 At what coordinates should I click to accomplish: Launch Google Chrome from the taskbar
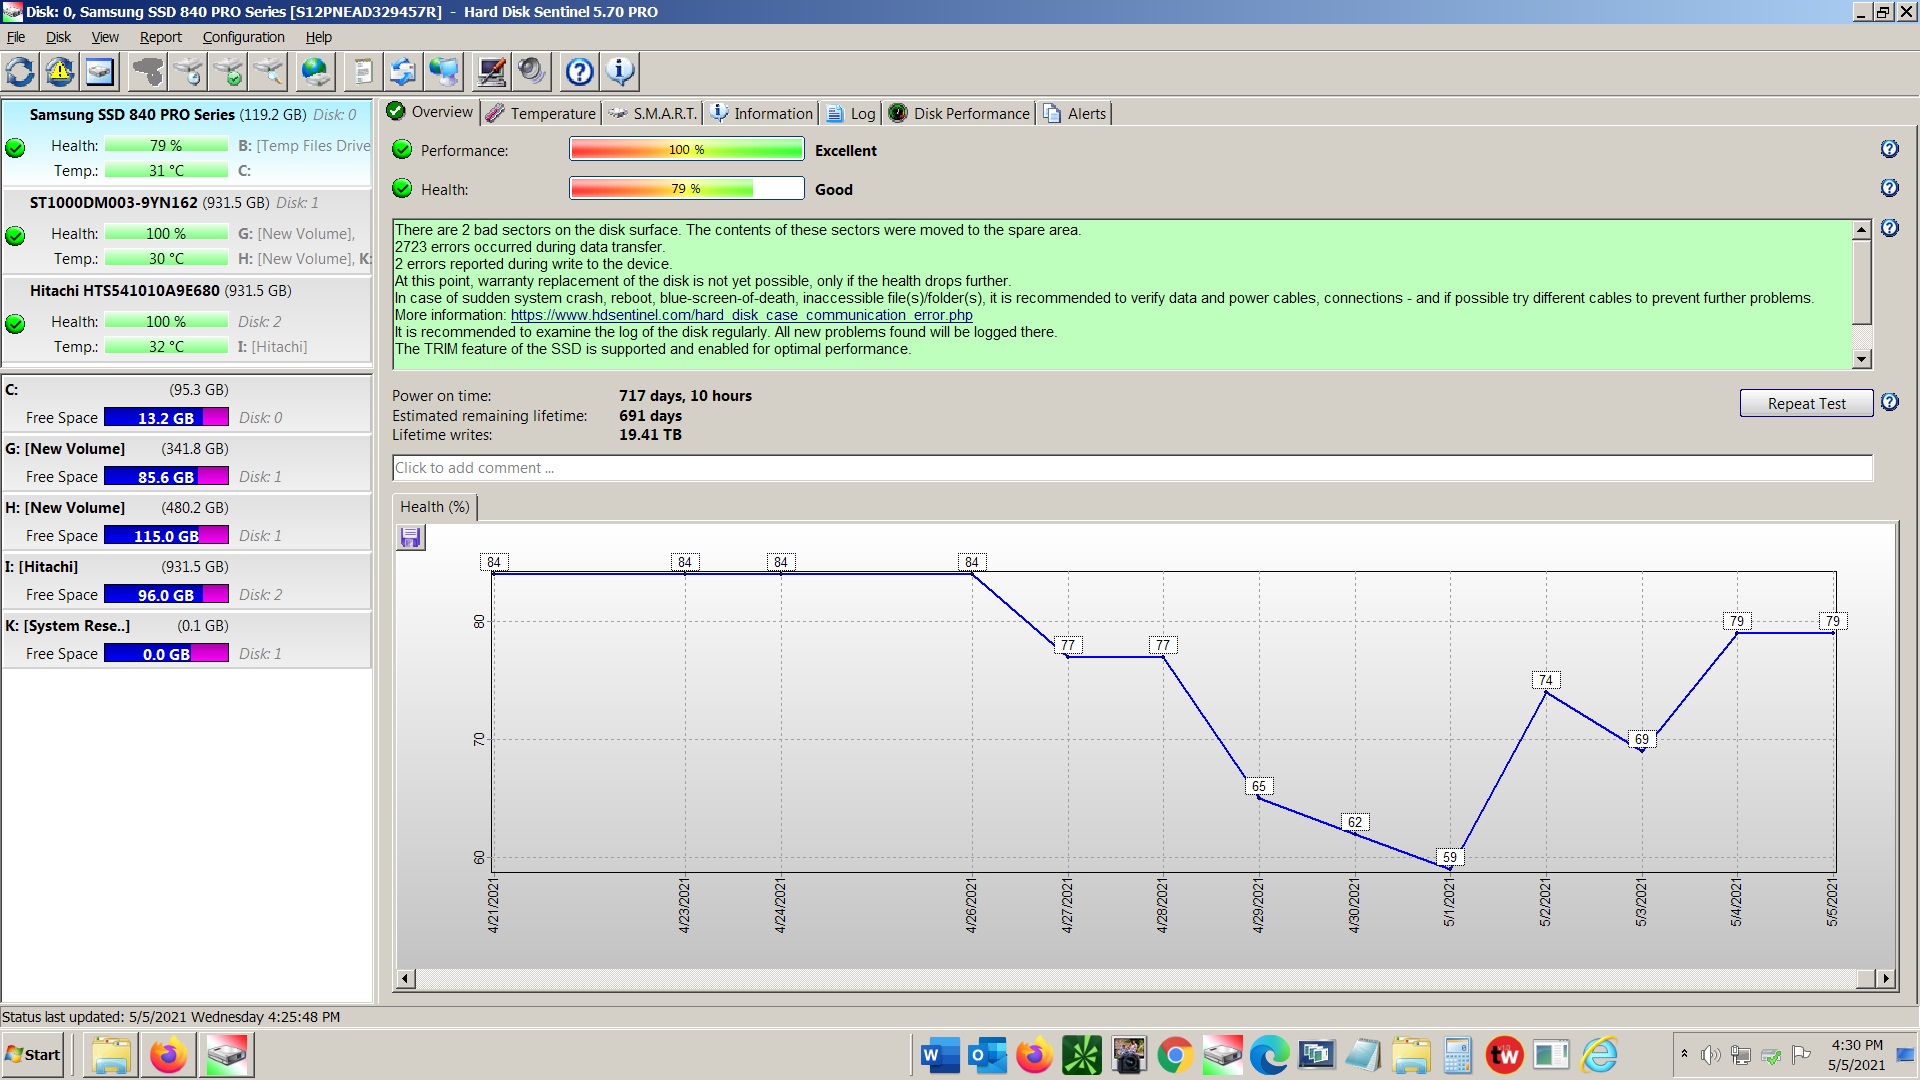[1175, 1055]
